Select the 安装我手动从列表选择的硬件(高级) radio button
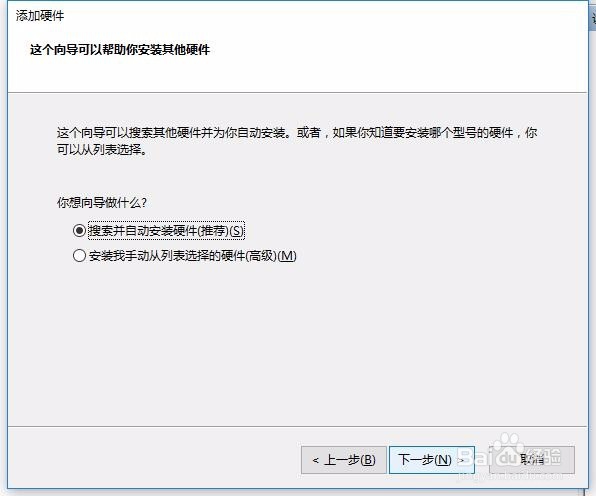 (79, 255)
